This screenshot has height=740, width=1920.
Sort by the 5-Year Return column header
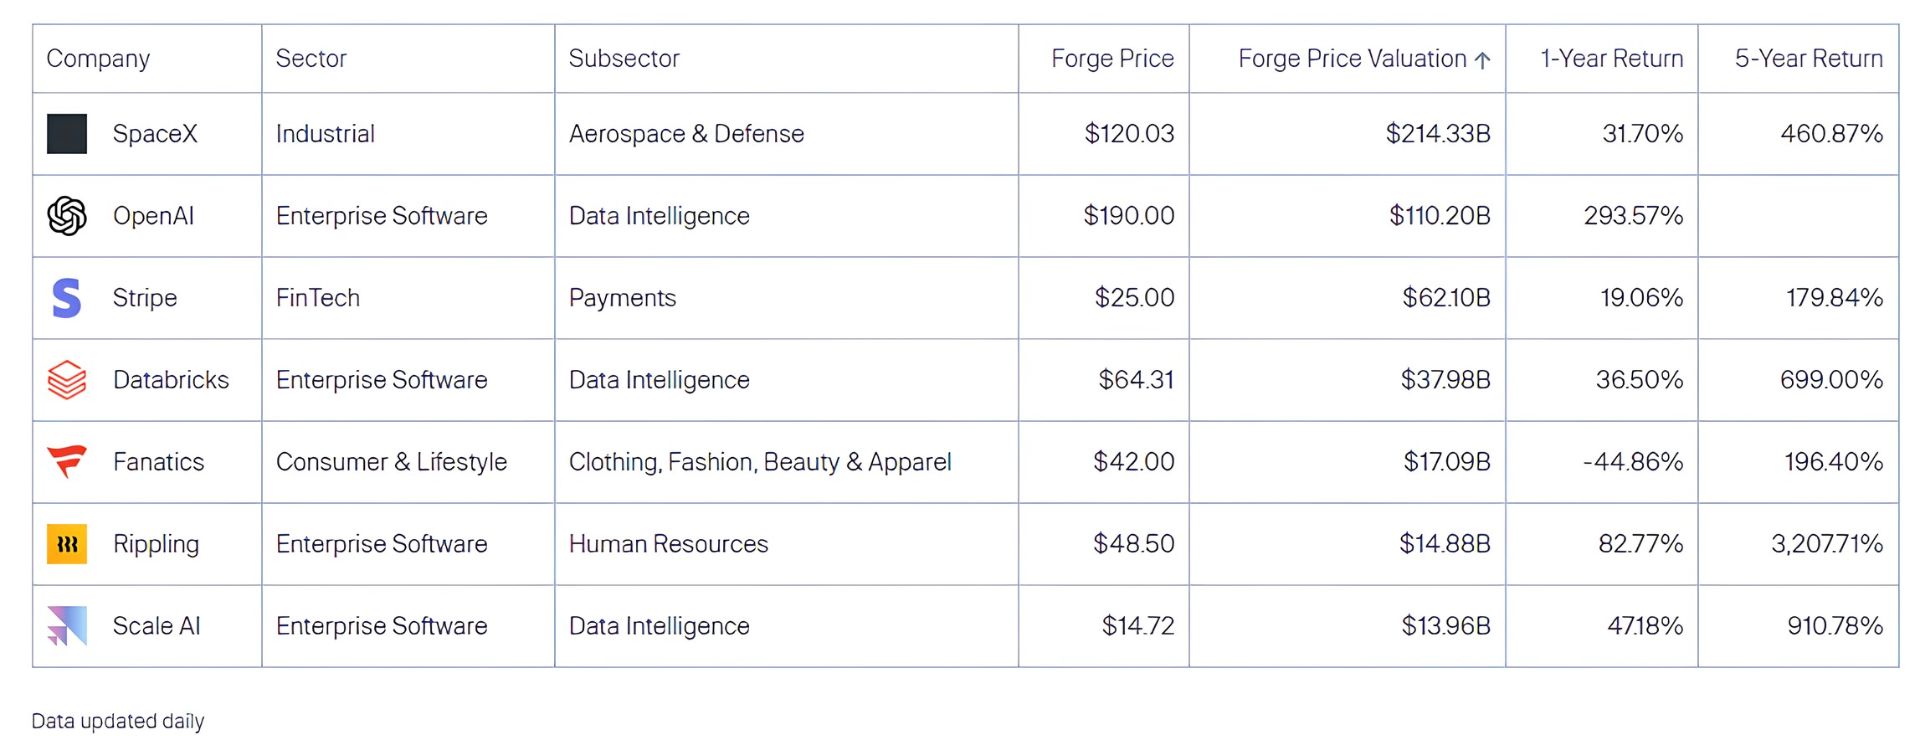pos(1808,59)
